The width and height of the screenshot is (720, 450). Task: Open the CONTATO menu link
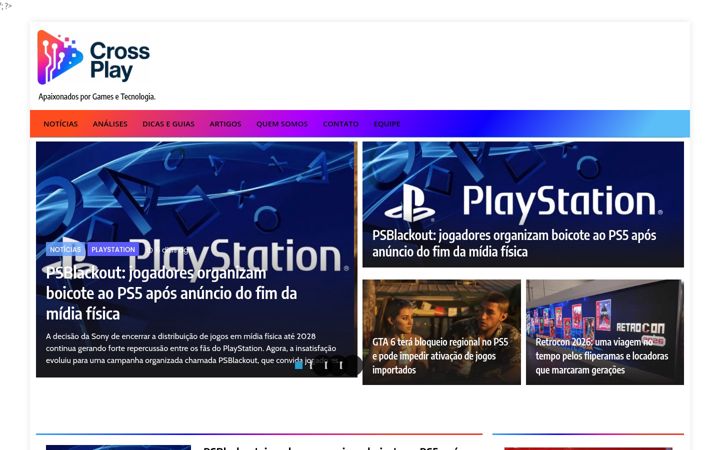coord(341,124)
